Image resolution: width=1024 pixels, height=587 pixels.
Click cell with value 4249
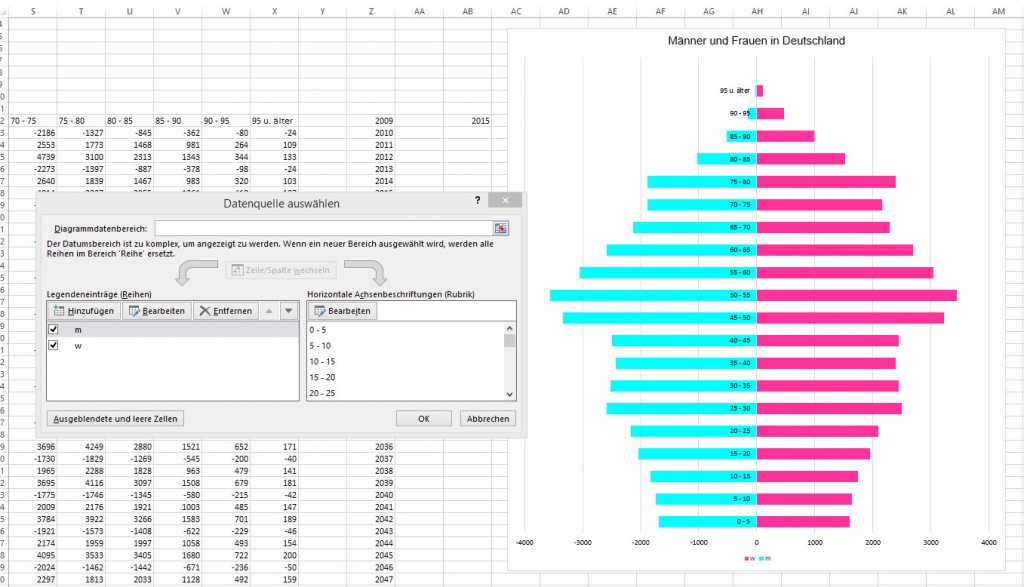click(81, 447)
